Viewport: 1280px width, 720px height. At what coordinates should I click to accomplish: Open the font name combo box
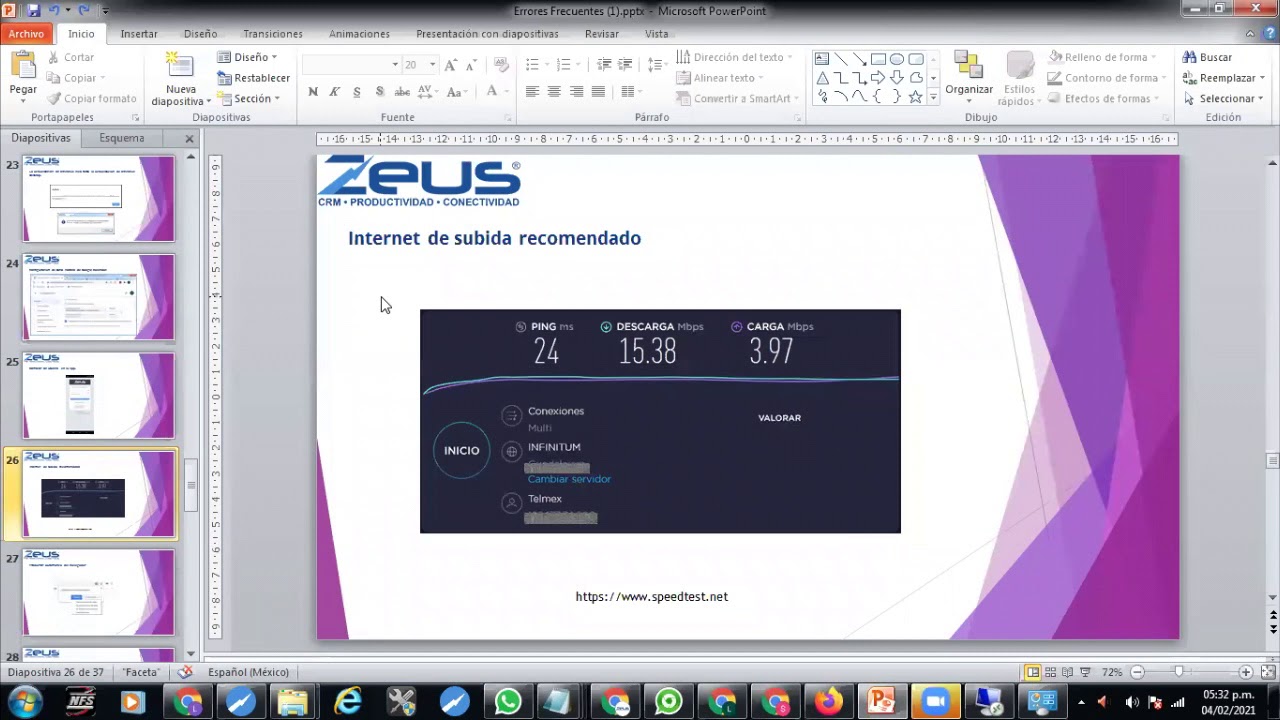pos(351,64)
